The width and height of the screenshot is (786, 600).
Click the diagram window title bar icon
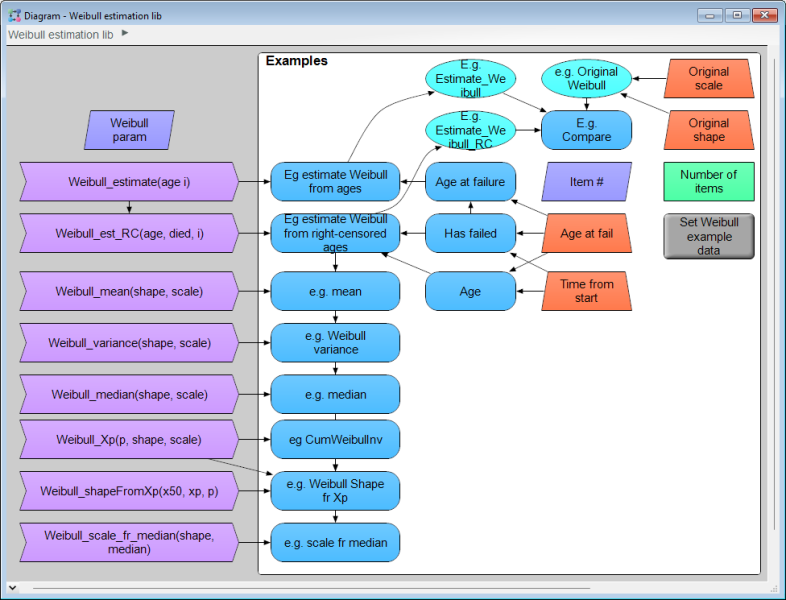(15, 16)
